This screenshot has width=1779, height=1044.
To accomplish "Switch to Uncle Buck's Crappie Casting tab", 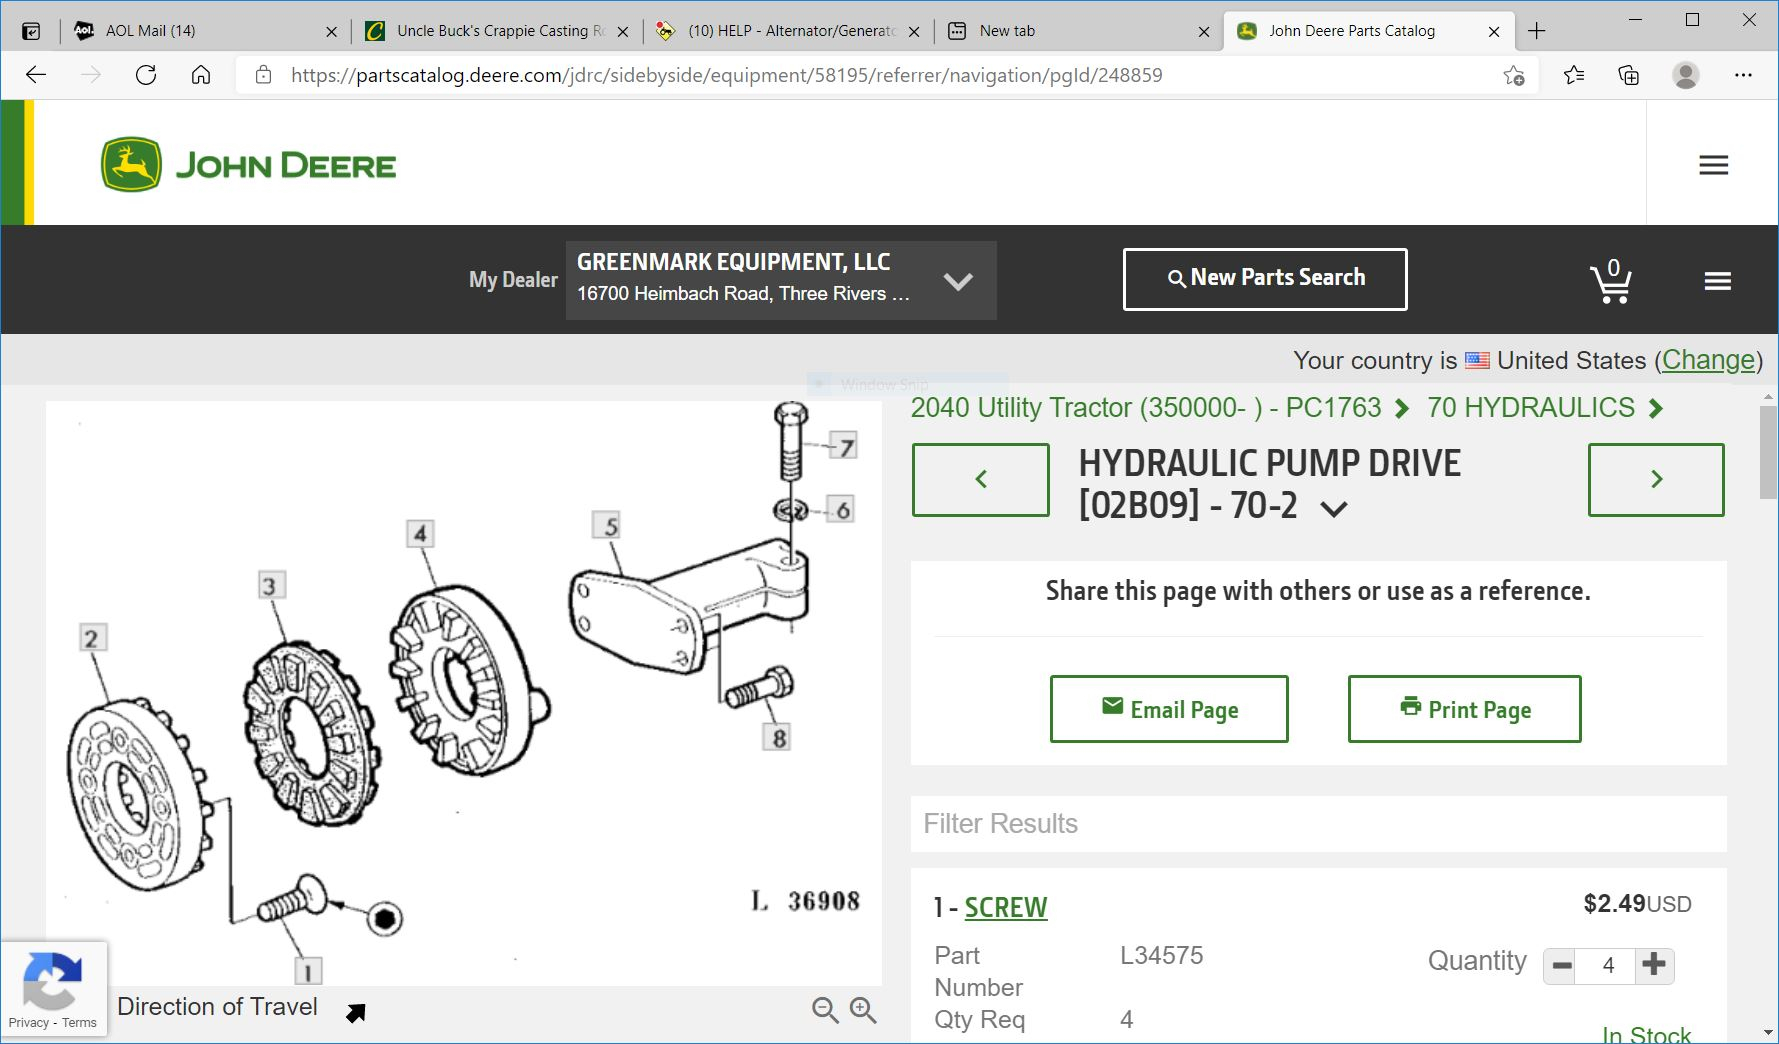I will (490, 31).
